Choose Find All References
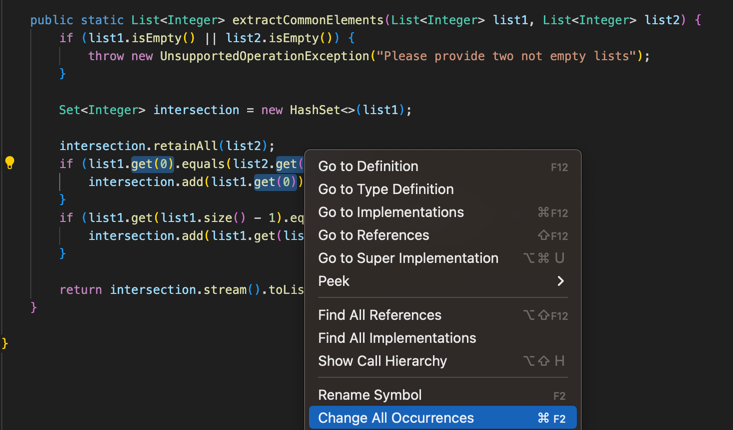The height and width of the screenshot is (430, 733). coord(379,315)
